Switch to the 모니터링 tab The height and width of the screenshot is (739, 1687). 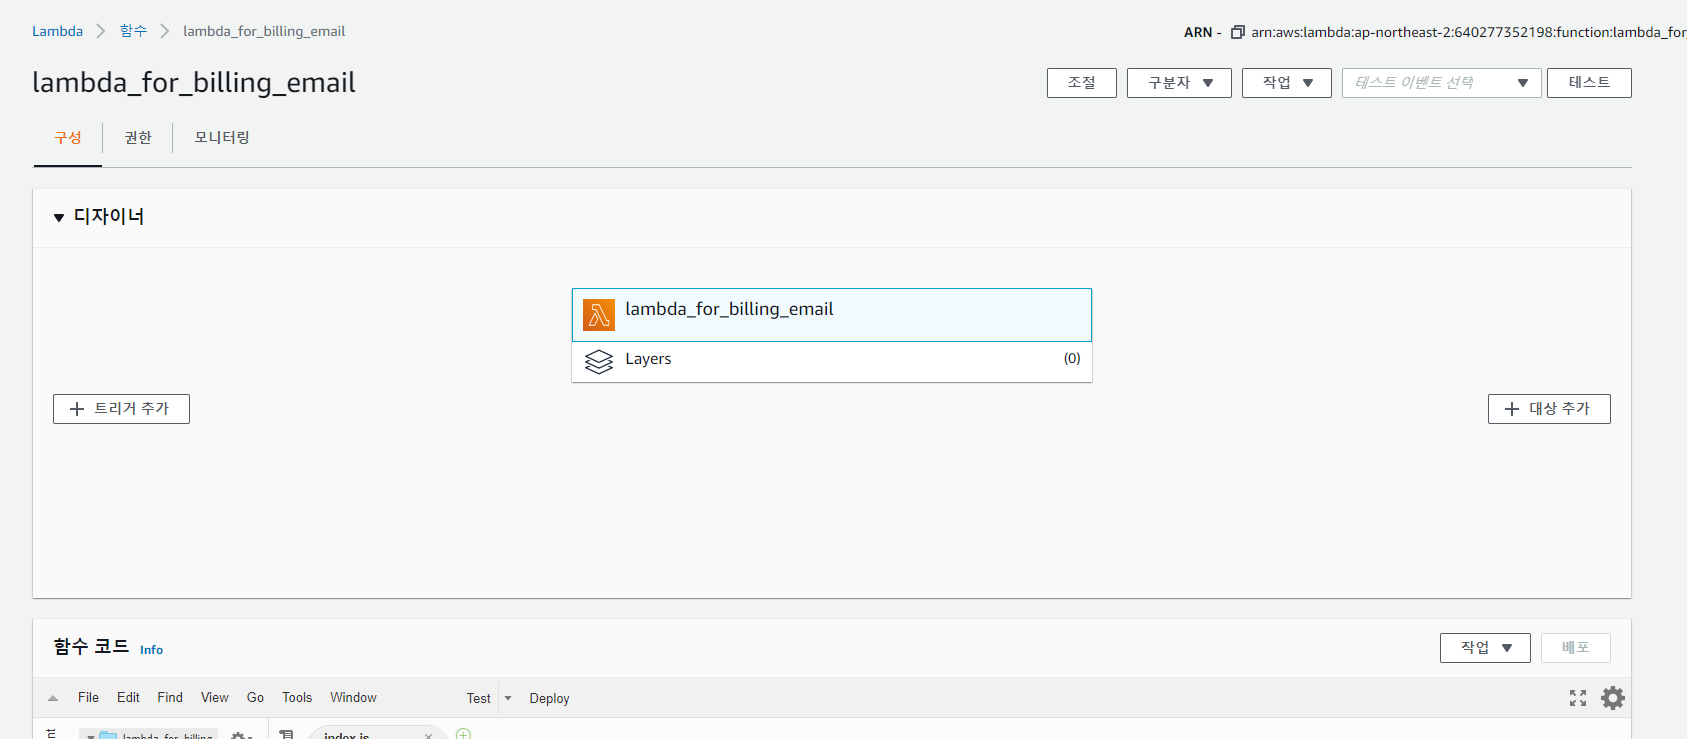pos(222,138)
